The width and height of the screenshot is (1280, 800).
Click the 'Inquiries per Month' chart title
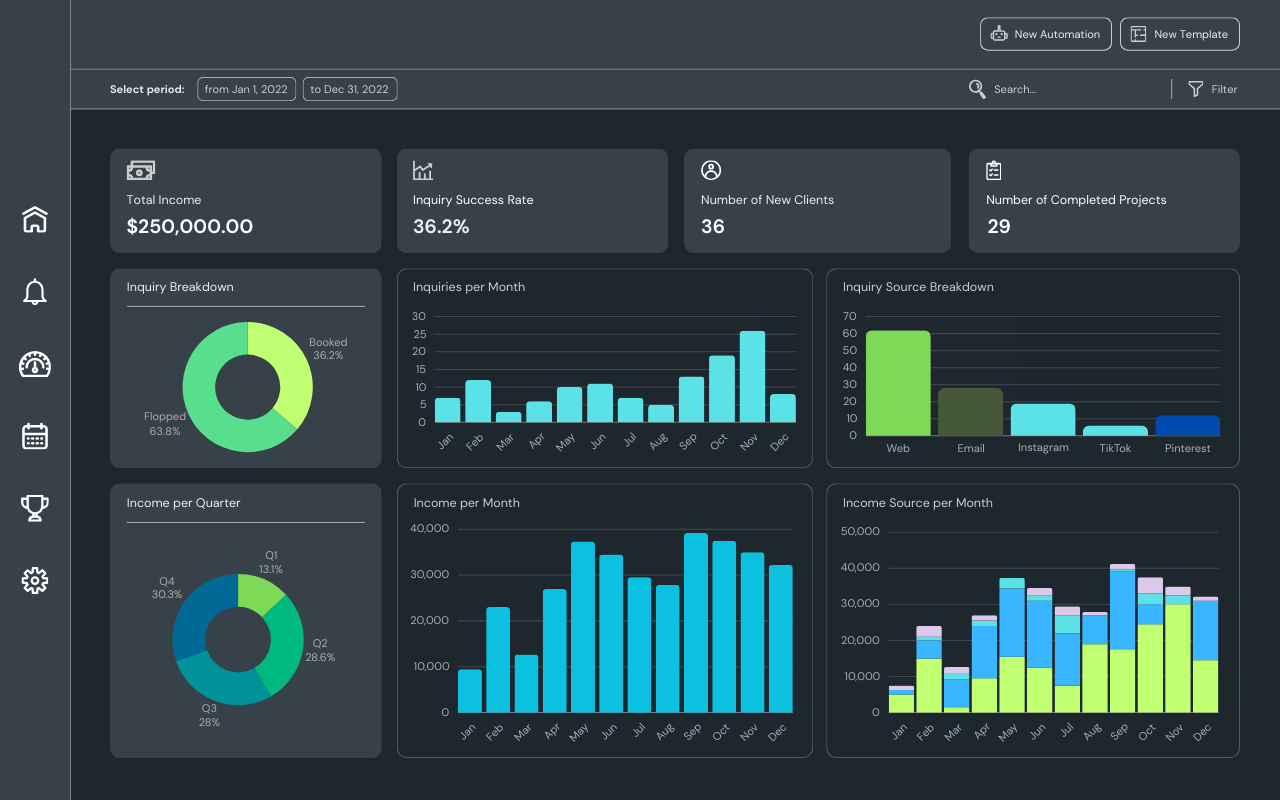(469, 287)
